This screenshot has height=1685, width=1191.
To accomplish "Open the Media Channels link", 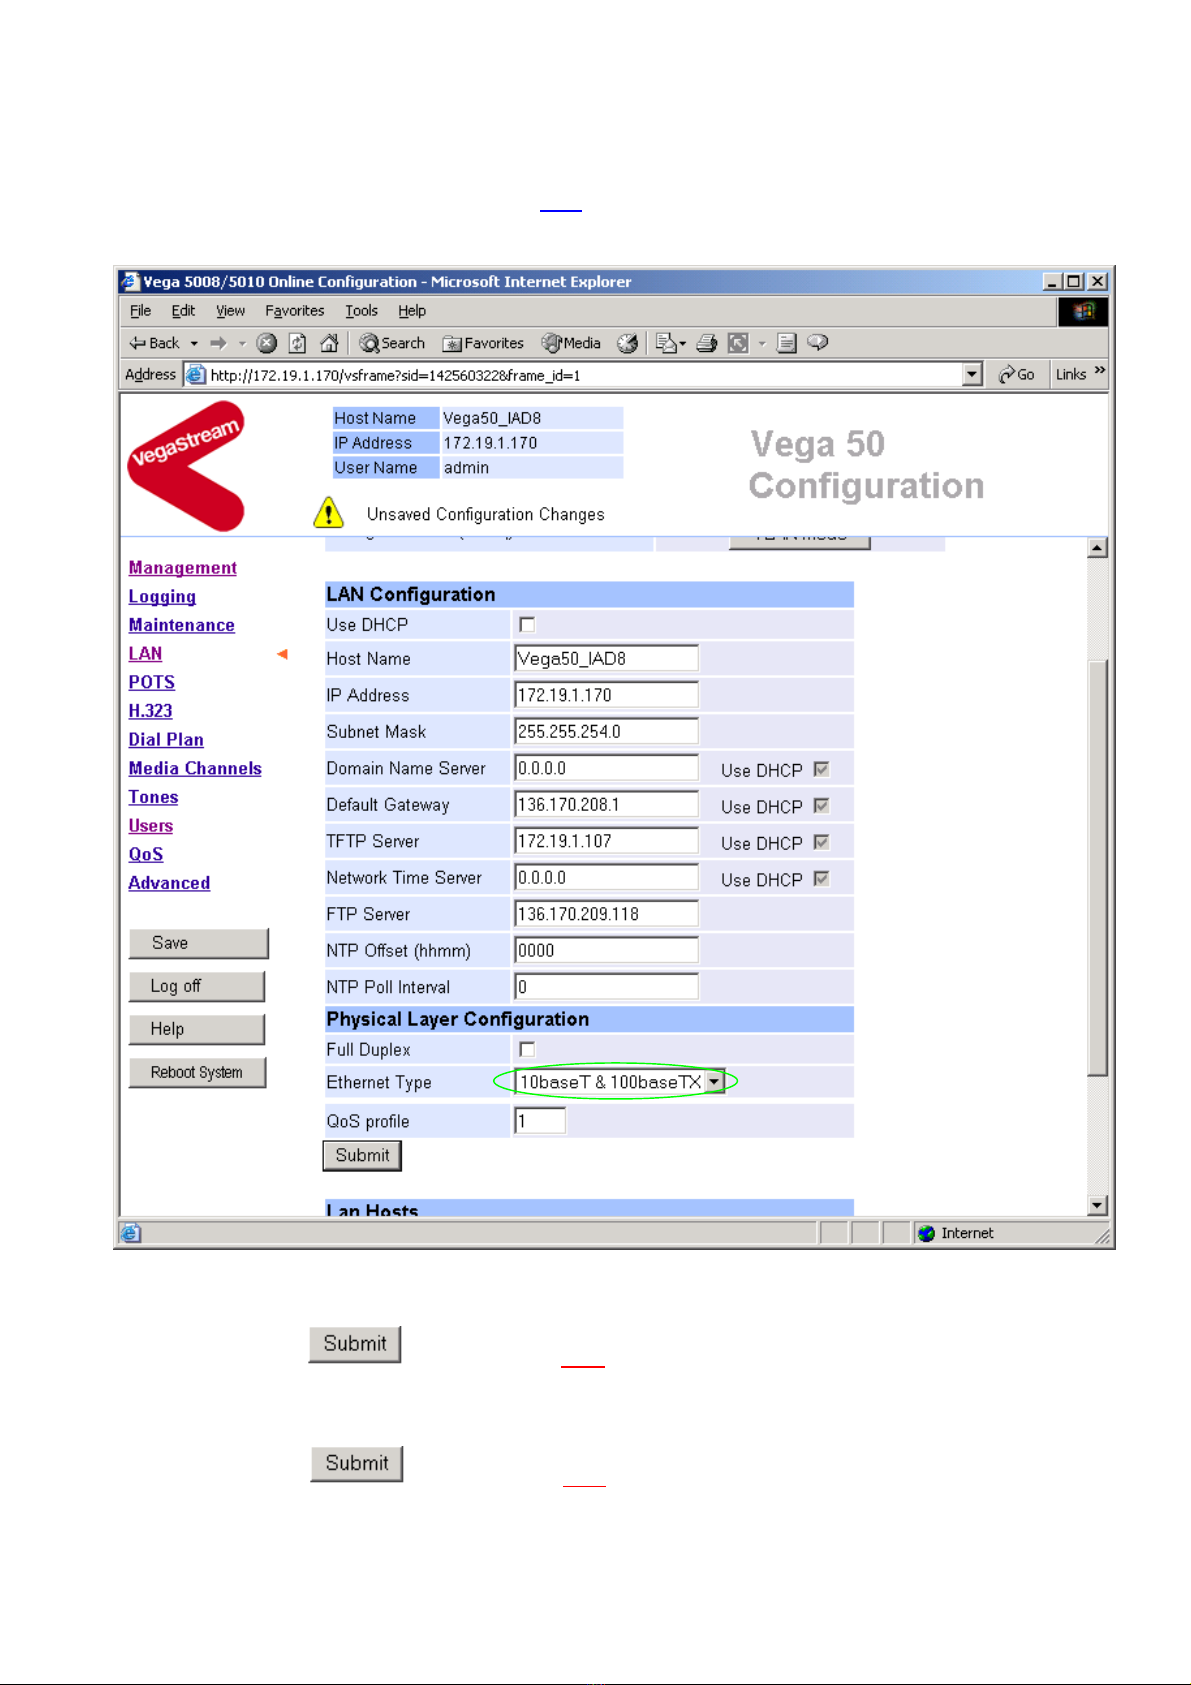I will point(195,769).
